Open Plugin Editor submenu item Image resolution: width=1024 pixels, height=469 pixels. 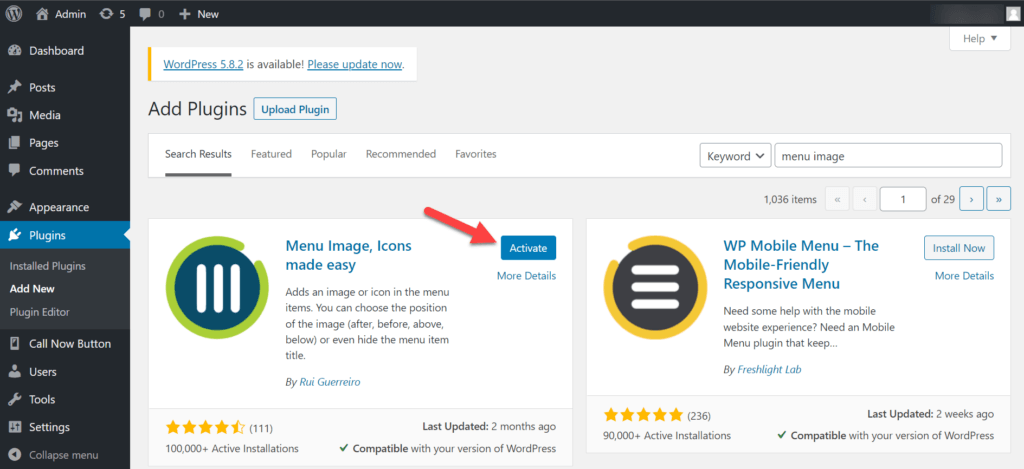[40, 312]
